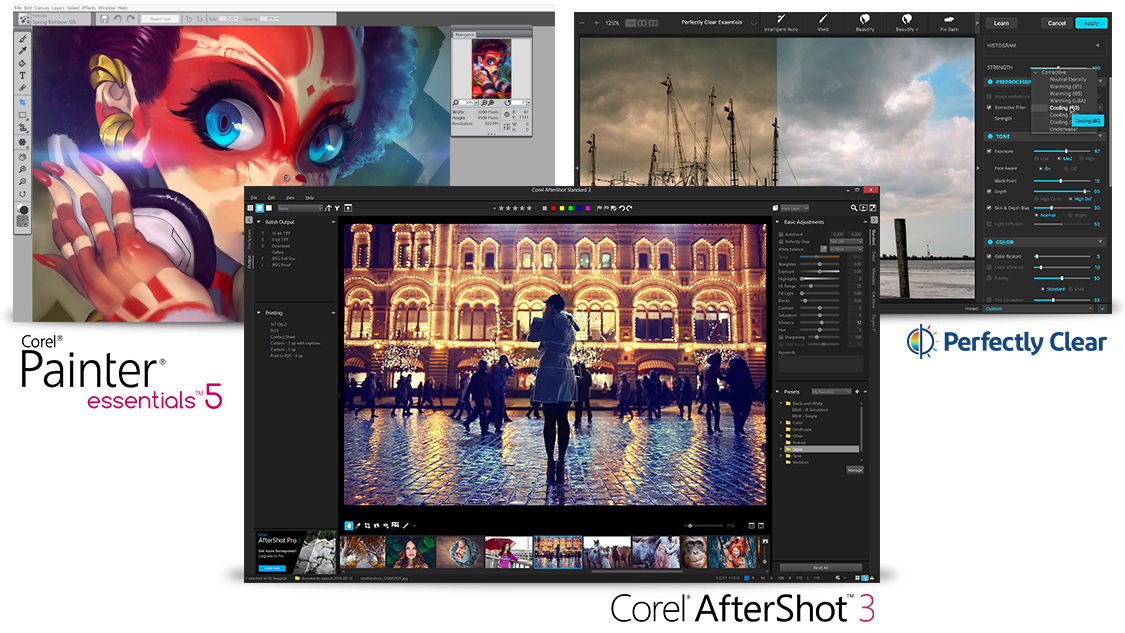Image resolution: width=1125 pixels, height=633 pixels.
Task: Select the Brush tool in Painter Essentials
Action: [22, 39]
